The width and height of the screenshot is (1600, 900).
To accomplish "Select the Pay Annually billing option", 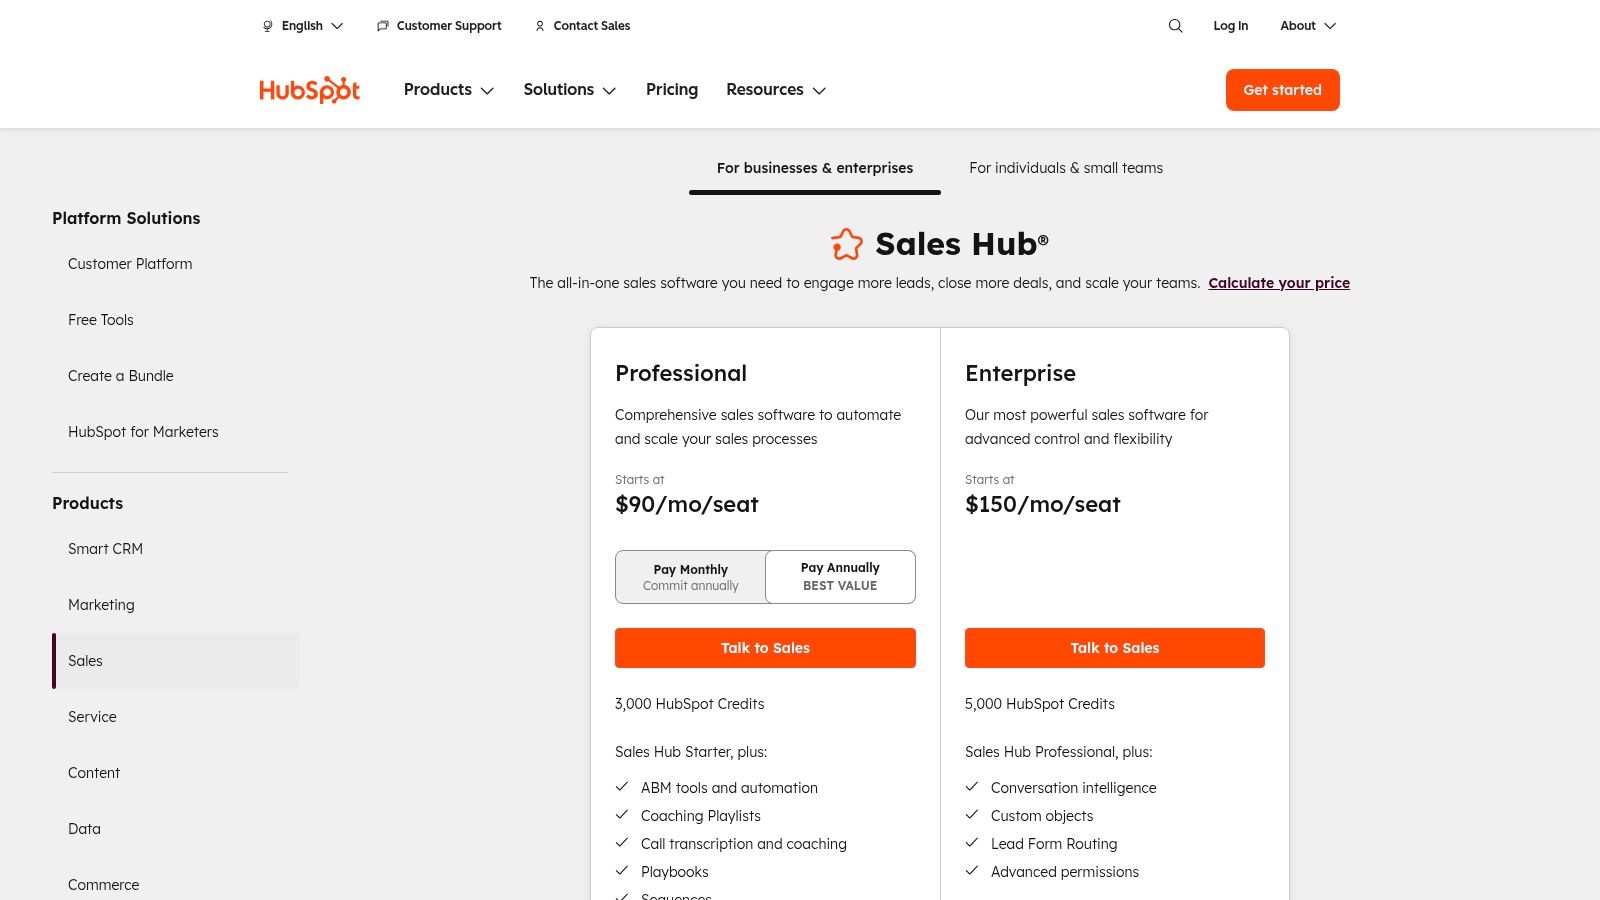I will (840, 577).
